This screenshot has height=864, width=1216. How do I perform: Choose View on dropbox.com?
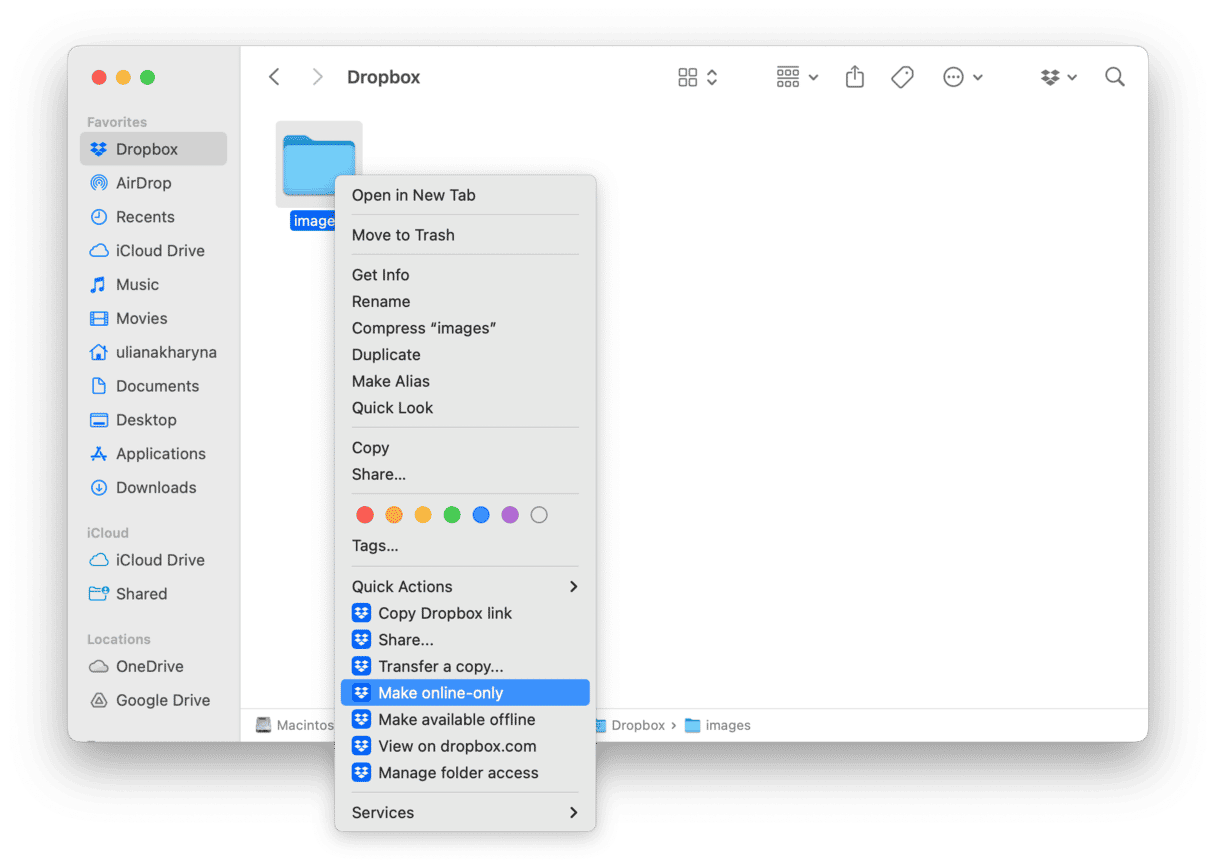(465, 746)
